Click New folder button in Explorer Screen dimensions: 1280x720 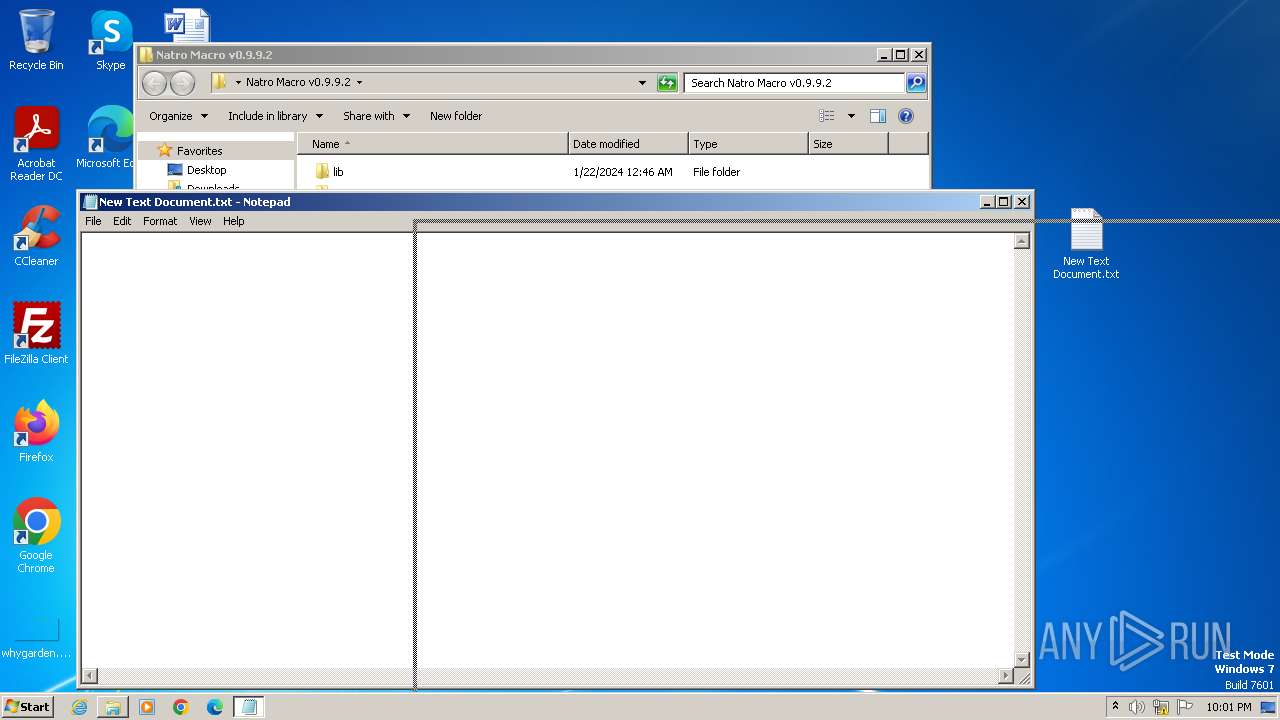[x=456, y=116]
